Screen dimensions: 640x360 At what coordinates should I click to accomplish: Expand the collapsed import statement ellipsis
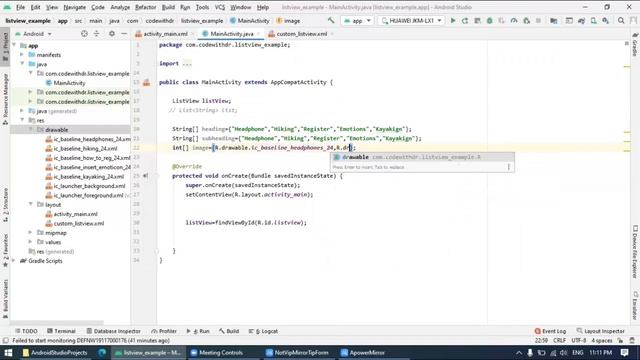[x=187, y=64]
